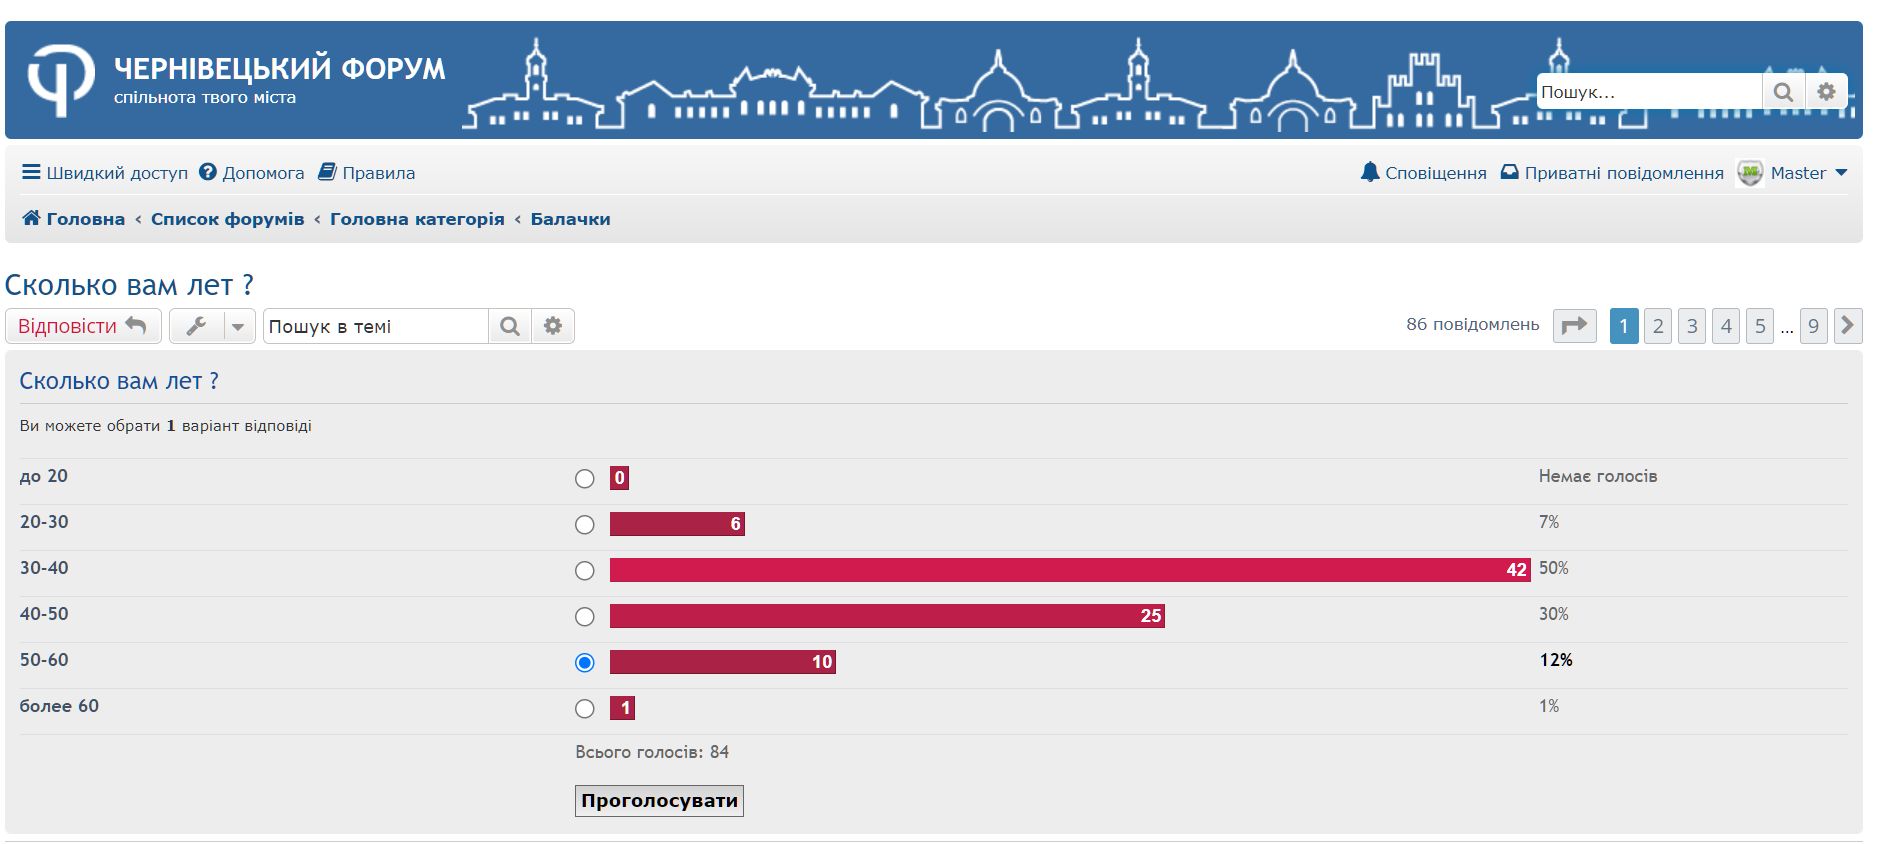Select the 20-30 age radio button
Image resolution: width=1877 pixels, height=844 pixels.
[585, 525]
